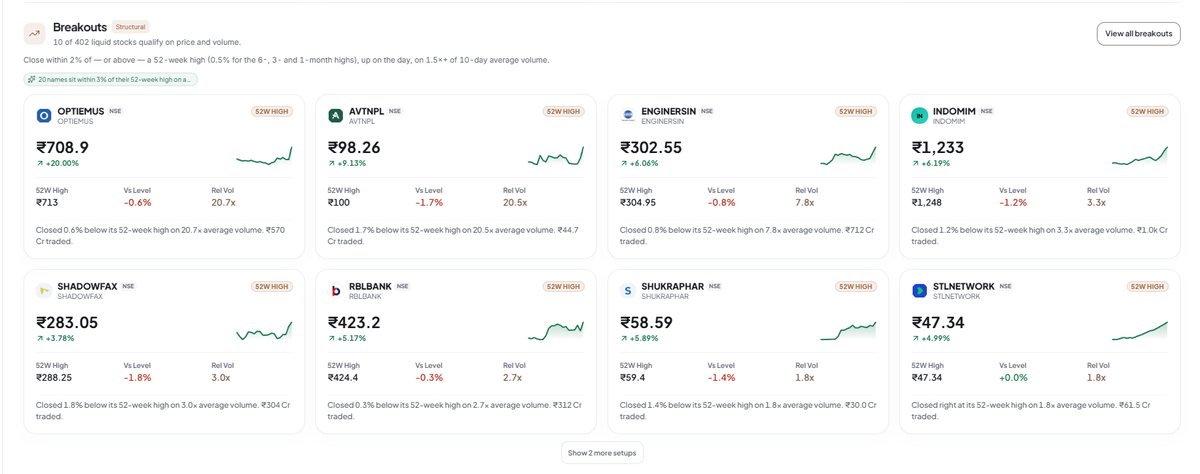
Task: Click the SHUKRAPHAR company logo
Action: point(628,291)
